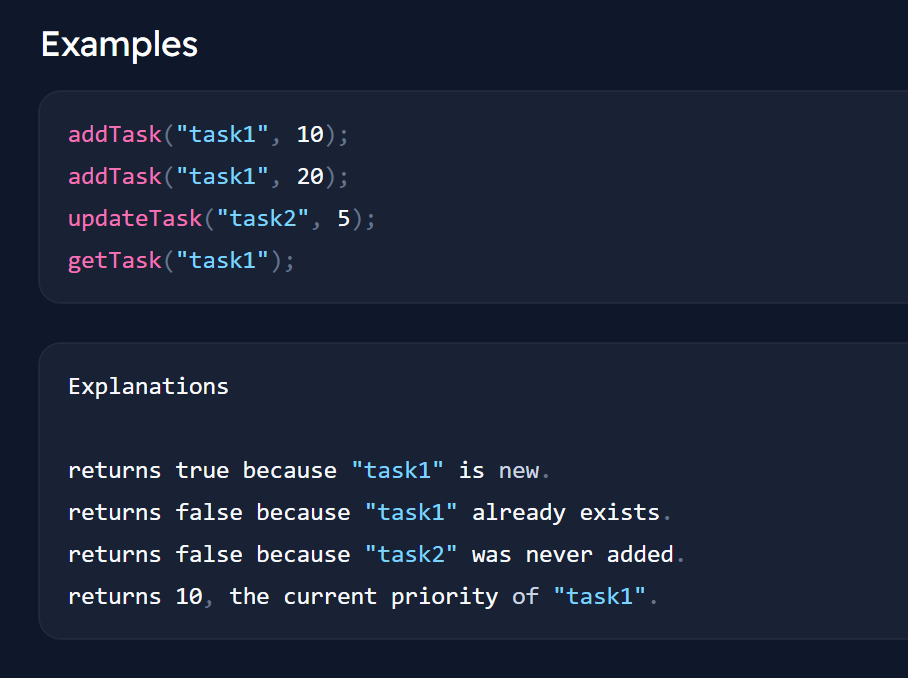This screenshot has height=678, width=908.
Task: Click the words 'never added'
Action: coord(599,555)
